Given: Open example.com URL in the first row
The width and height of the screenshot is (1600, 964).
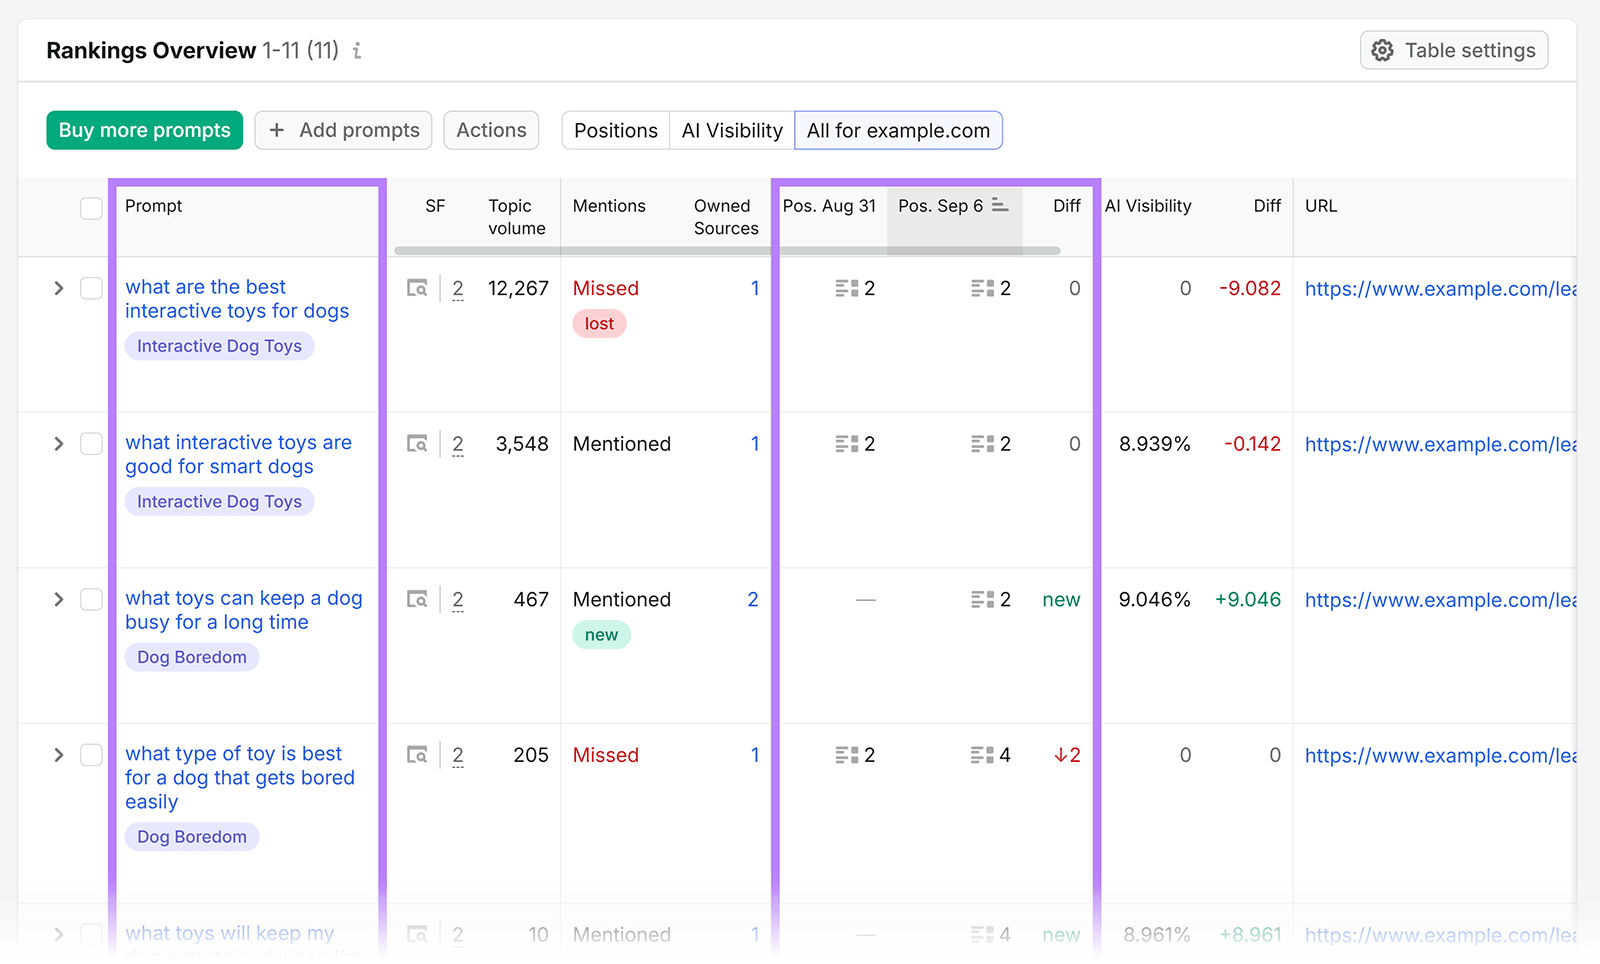Looking at the screenshot, I should point(1440,289).
